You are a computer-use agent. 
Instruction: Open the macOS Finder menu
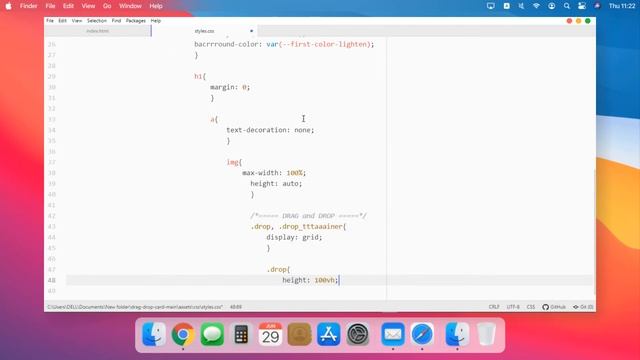[x=29, y=6]
